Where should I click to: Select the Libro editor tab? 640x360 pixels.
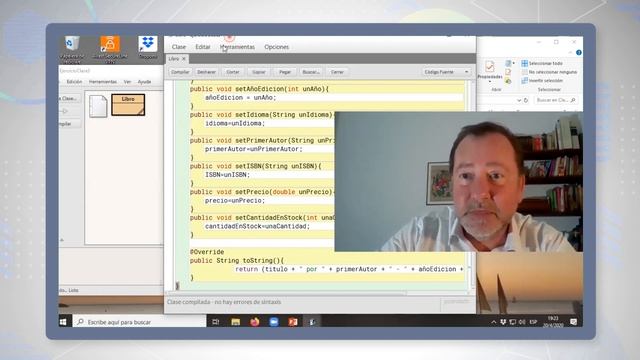click(174, 59)
